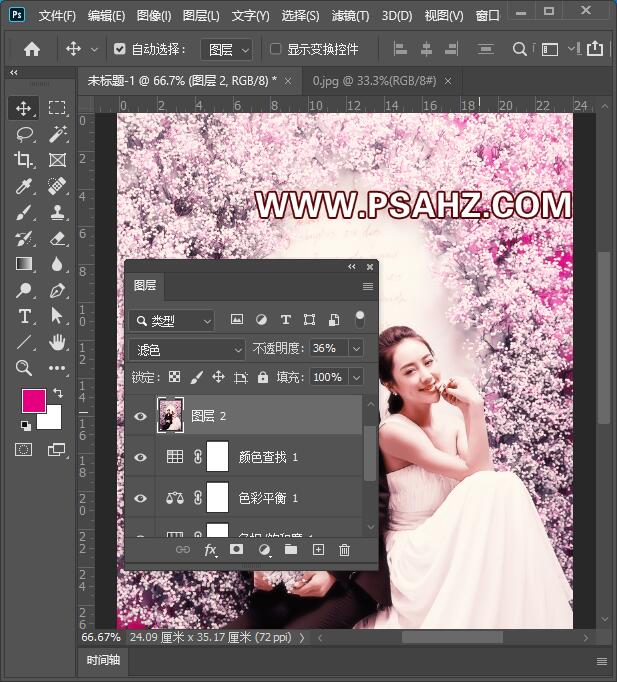Screen dimensions: 617x682
Task: Create new fill or adjustment layer
Action: point(264,550)
